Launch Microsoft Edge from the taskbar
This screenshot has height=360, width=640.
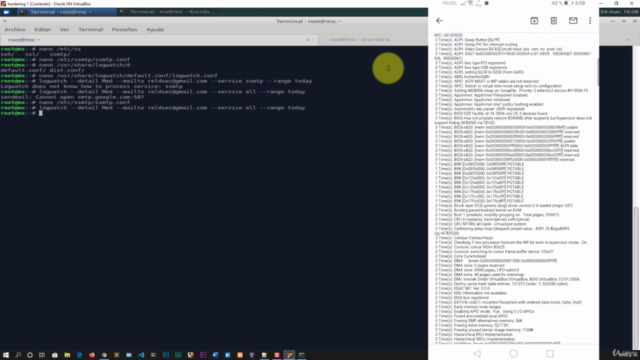(x=80, y=355)
